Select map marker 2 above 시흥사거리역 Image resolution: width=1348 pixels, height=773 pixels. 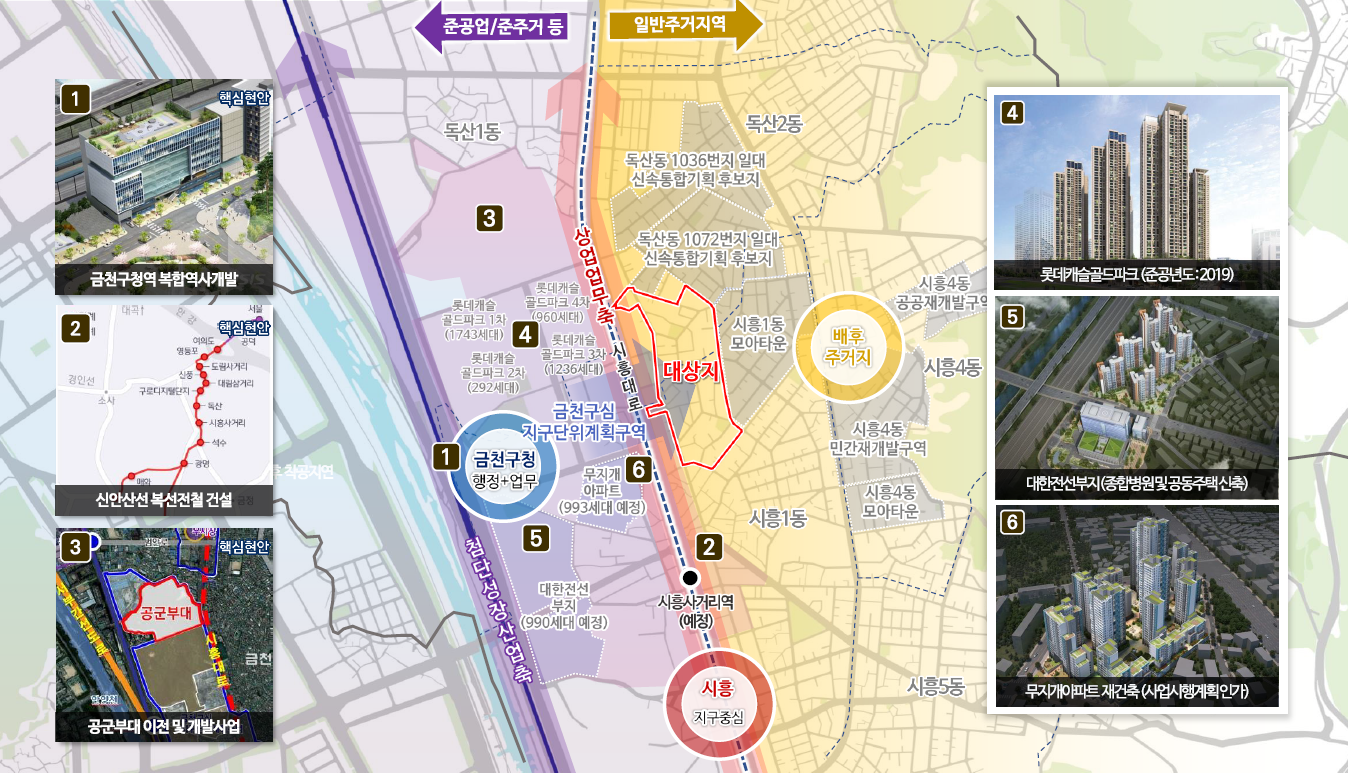pyautogui.click(x=708, y=547)
